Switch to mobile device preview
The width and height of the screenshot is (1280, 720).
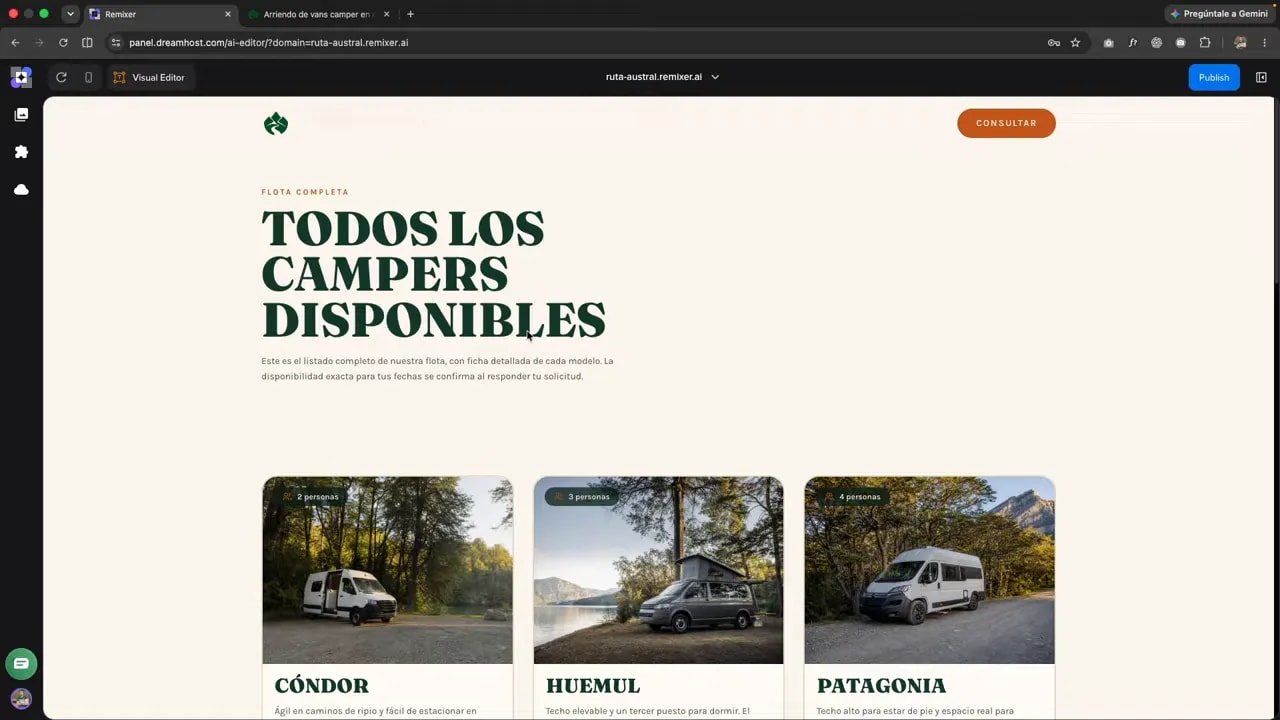click(x=88, y=77)
